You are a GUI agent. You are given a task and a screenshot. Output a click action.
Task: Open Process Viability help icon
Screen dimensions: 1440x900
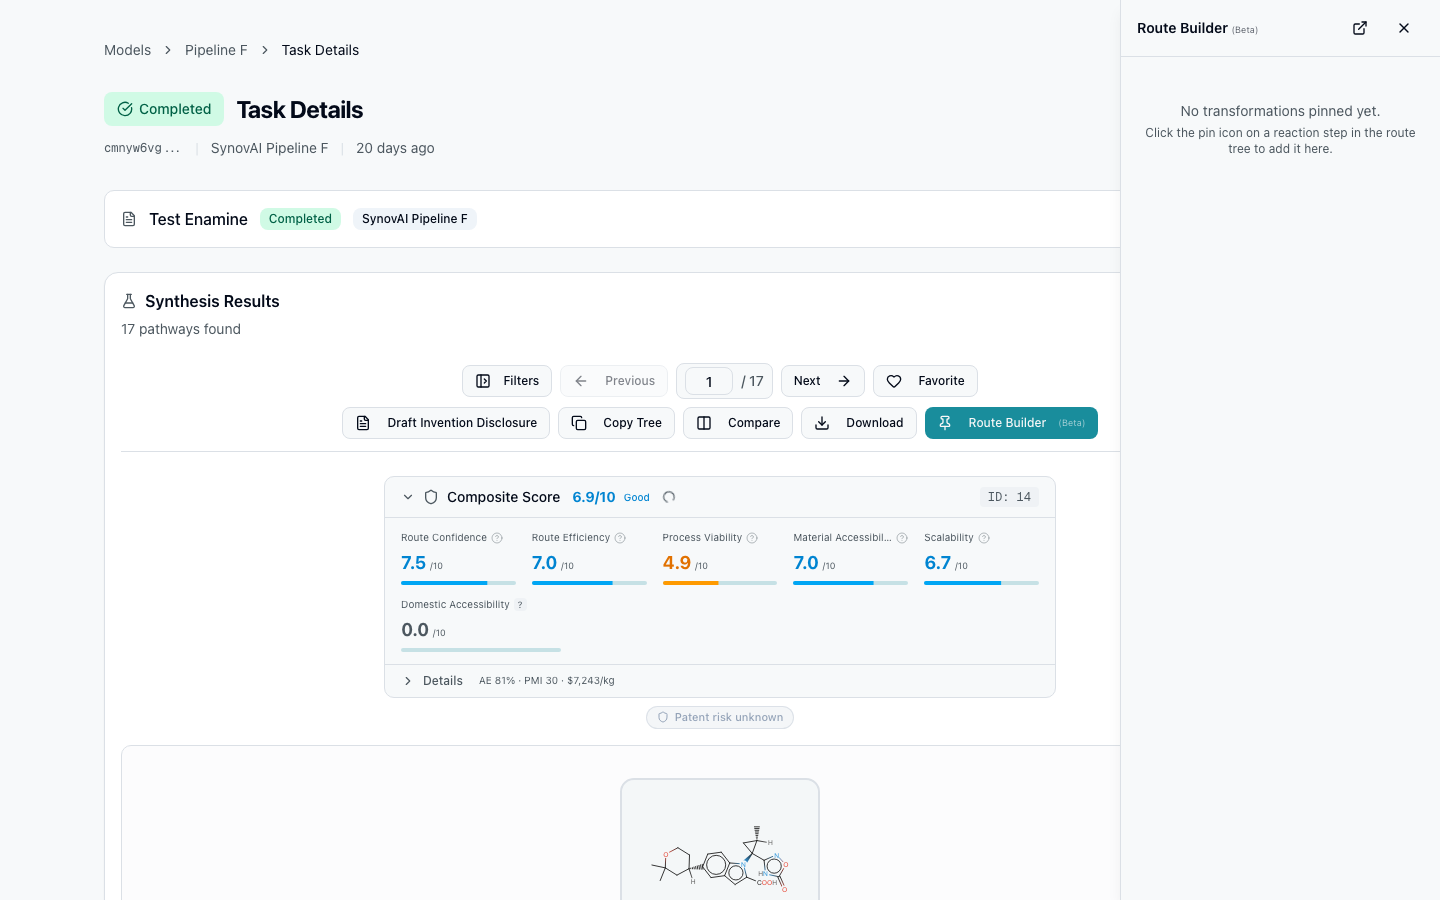pos(752,538)
